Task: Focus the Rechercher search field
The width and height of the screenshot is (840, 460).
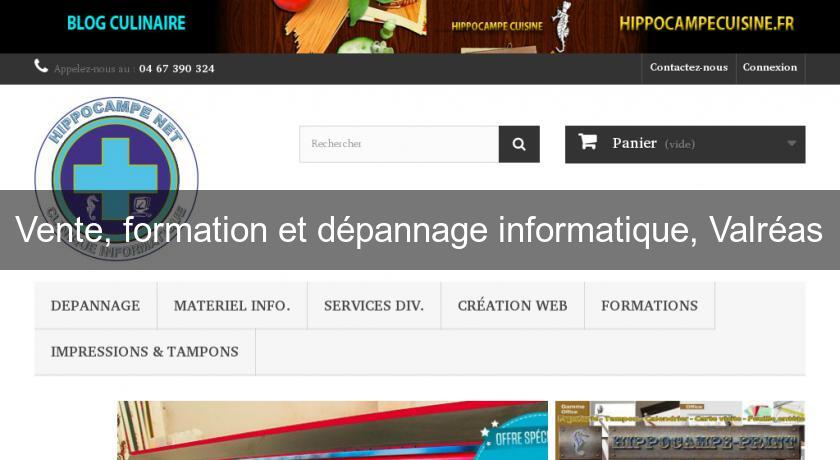Action: click(399, 144)
